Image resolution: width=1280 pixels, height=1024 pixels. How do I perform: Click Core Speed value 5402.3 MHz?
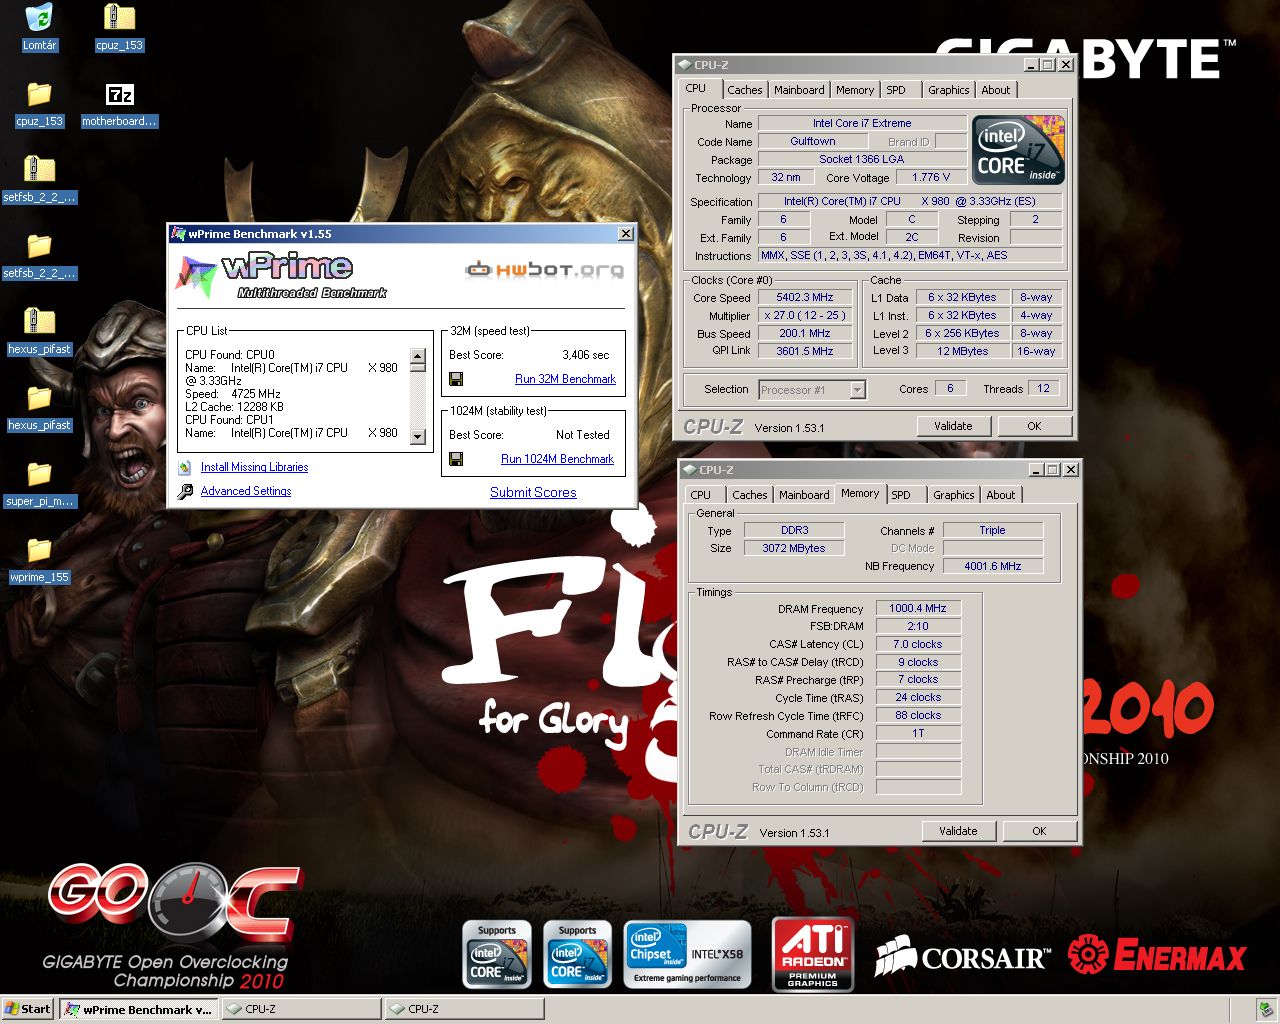805,297
